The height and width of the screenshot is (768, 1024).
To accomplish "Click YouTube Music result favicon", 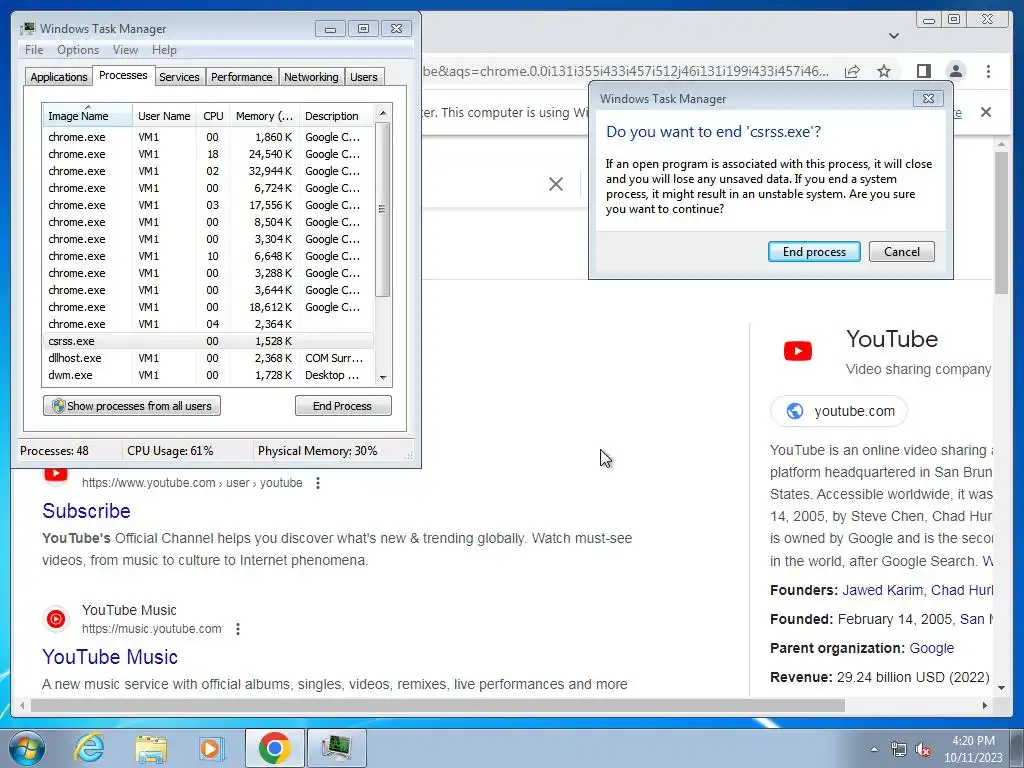I will click(56, 618).
